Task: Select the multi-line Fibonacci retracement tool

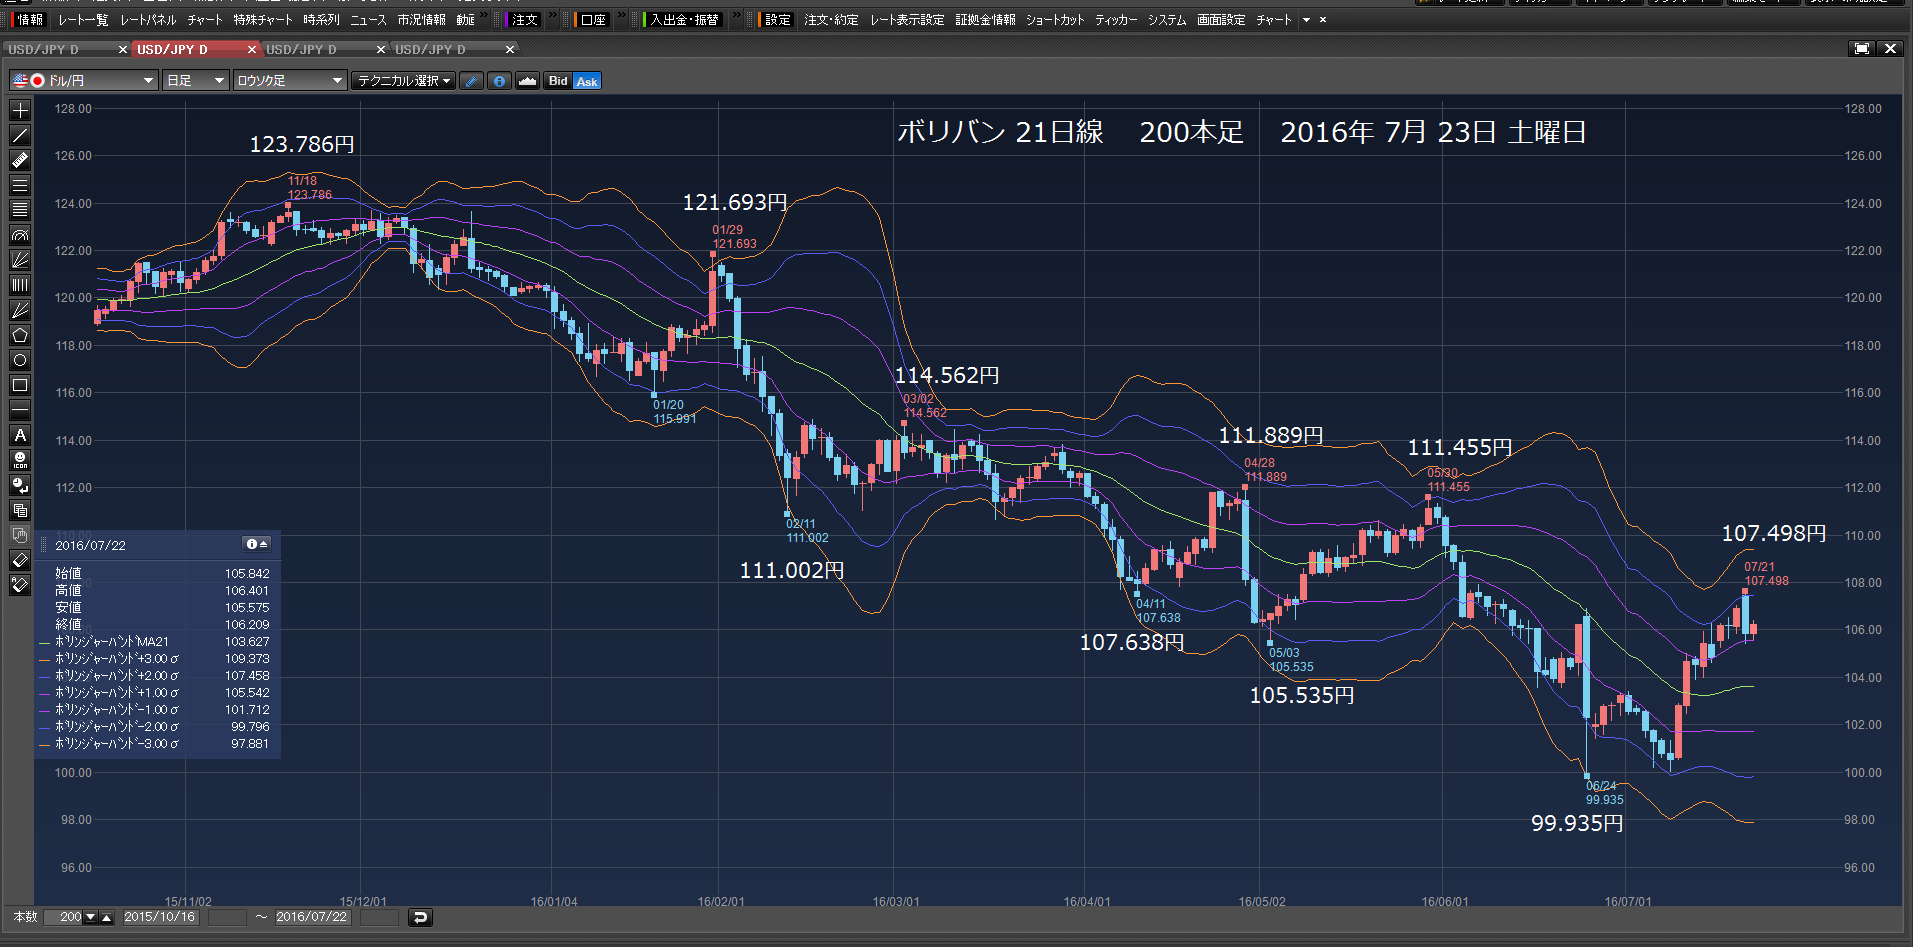Action: pos(20,210)
